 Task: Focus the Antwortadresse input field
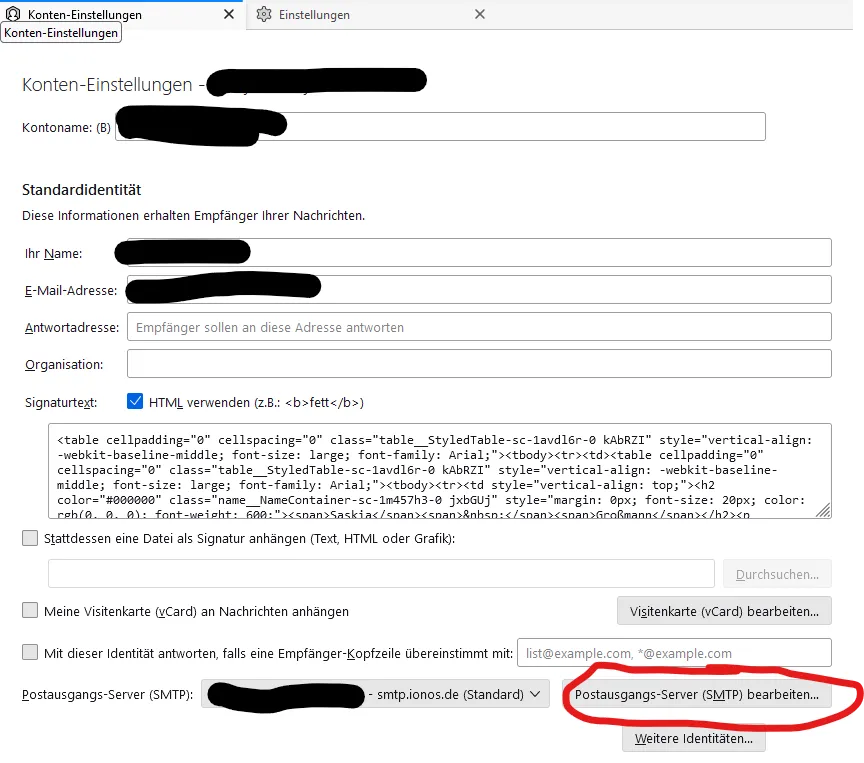[479, 327]
